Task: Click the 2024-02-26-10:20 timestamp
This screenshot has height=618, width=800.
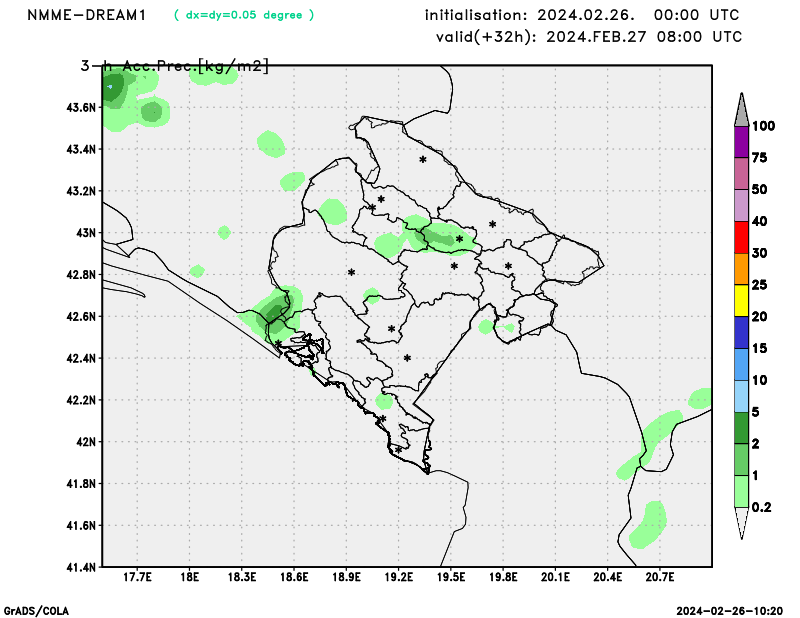Action: 730,611
